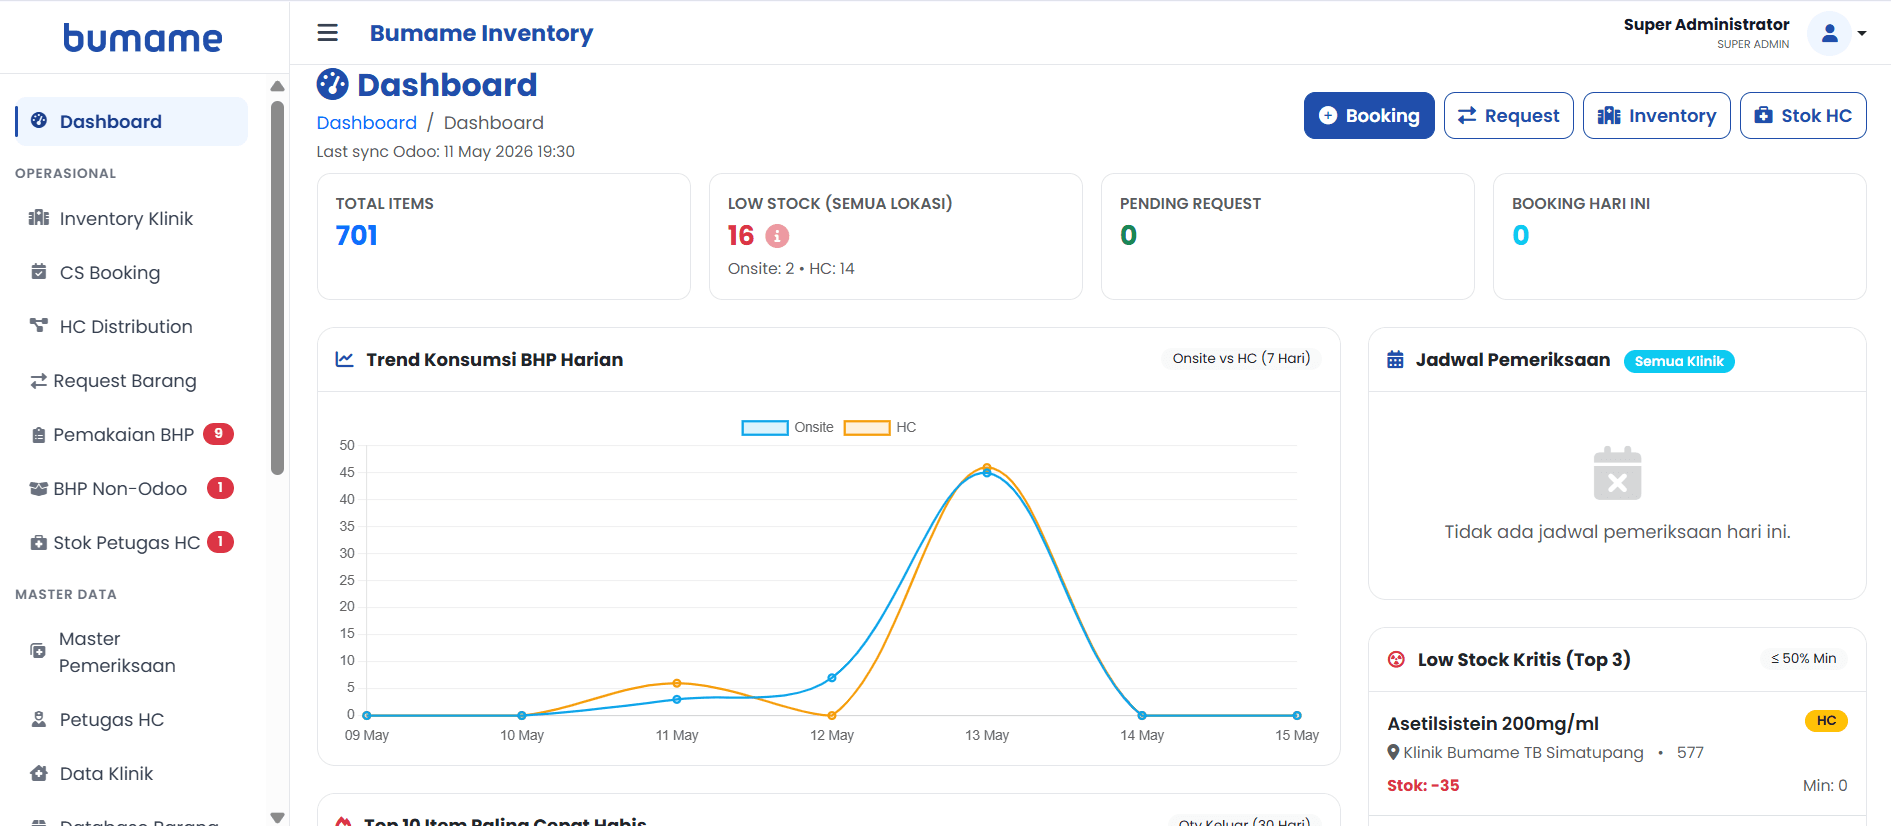Image resolution: width=1891 pixels, height=826 pixels.
Task: Toggle the hamburger menu sidebar
Action: coord(328,33)
